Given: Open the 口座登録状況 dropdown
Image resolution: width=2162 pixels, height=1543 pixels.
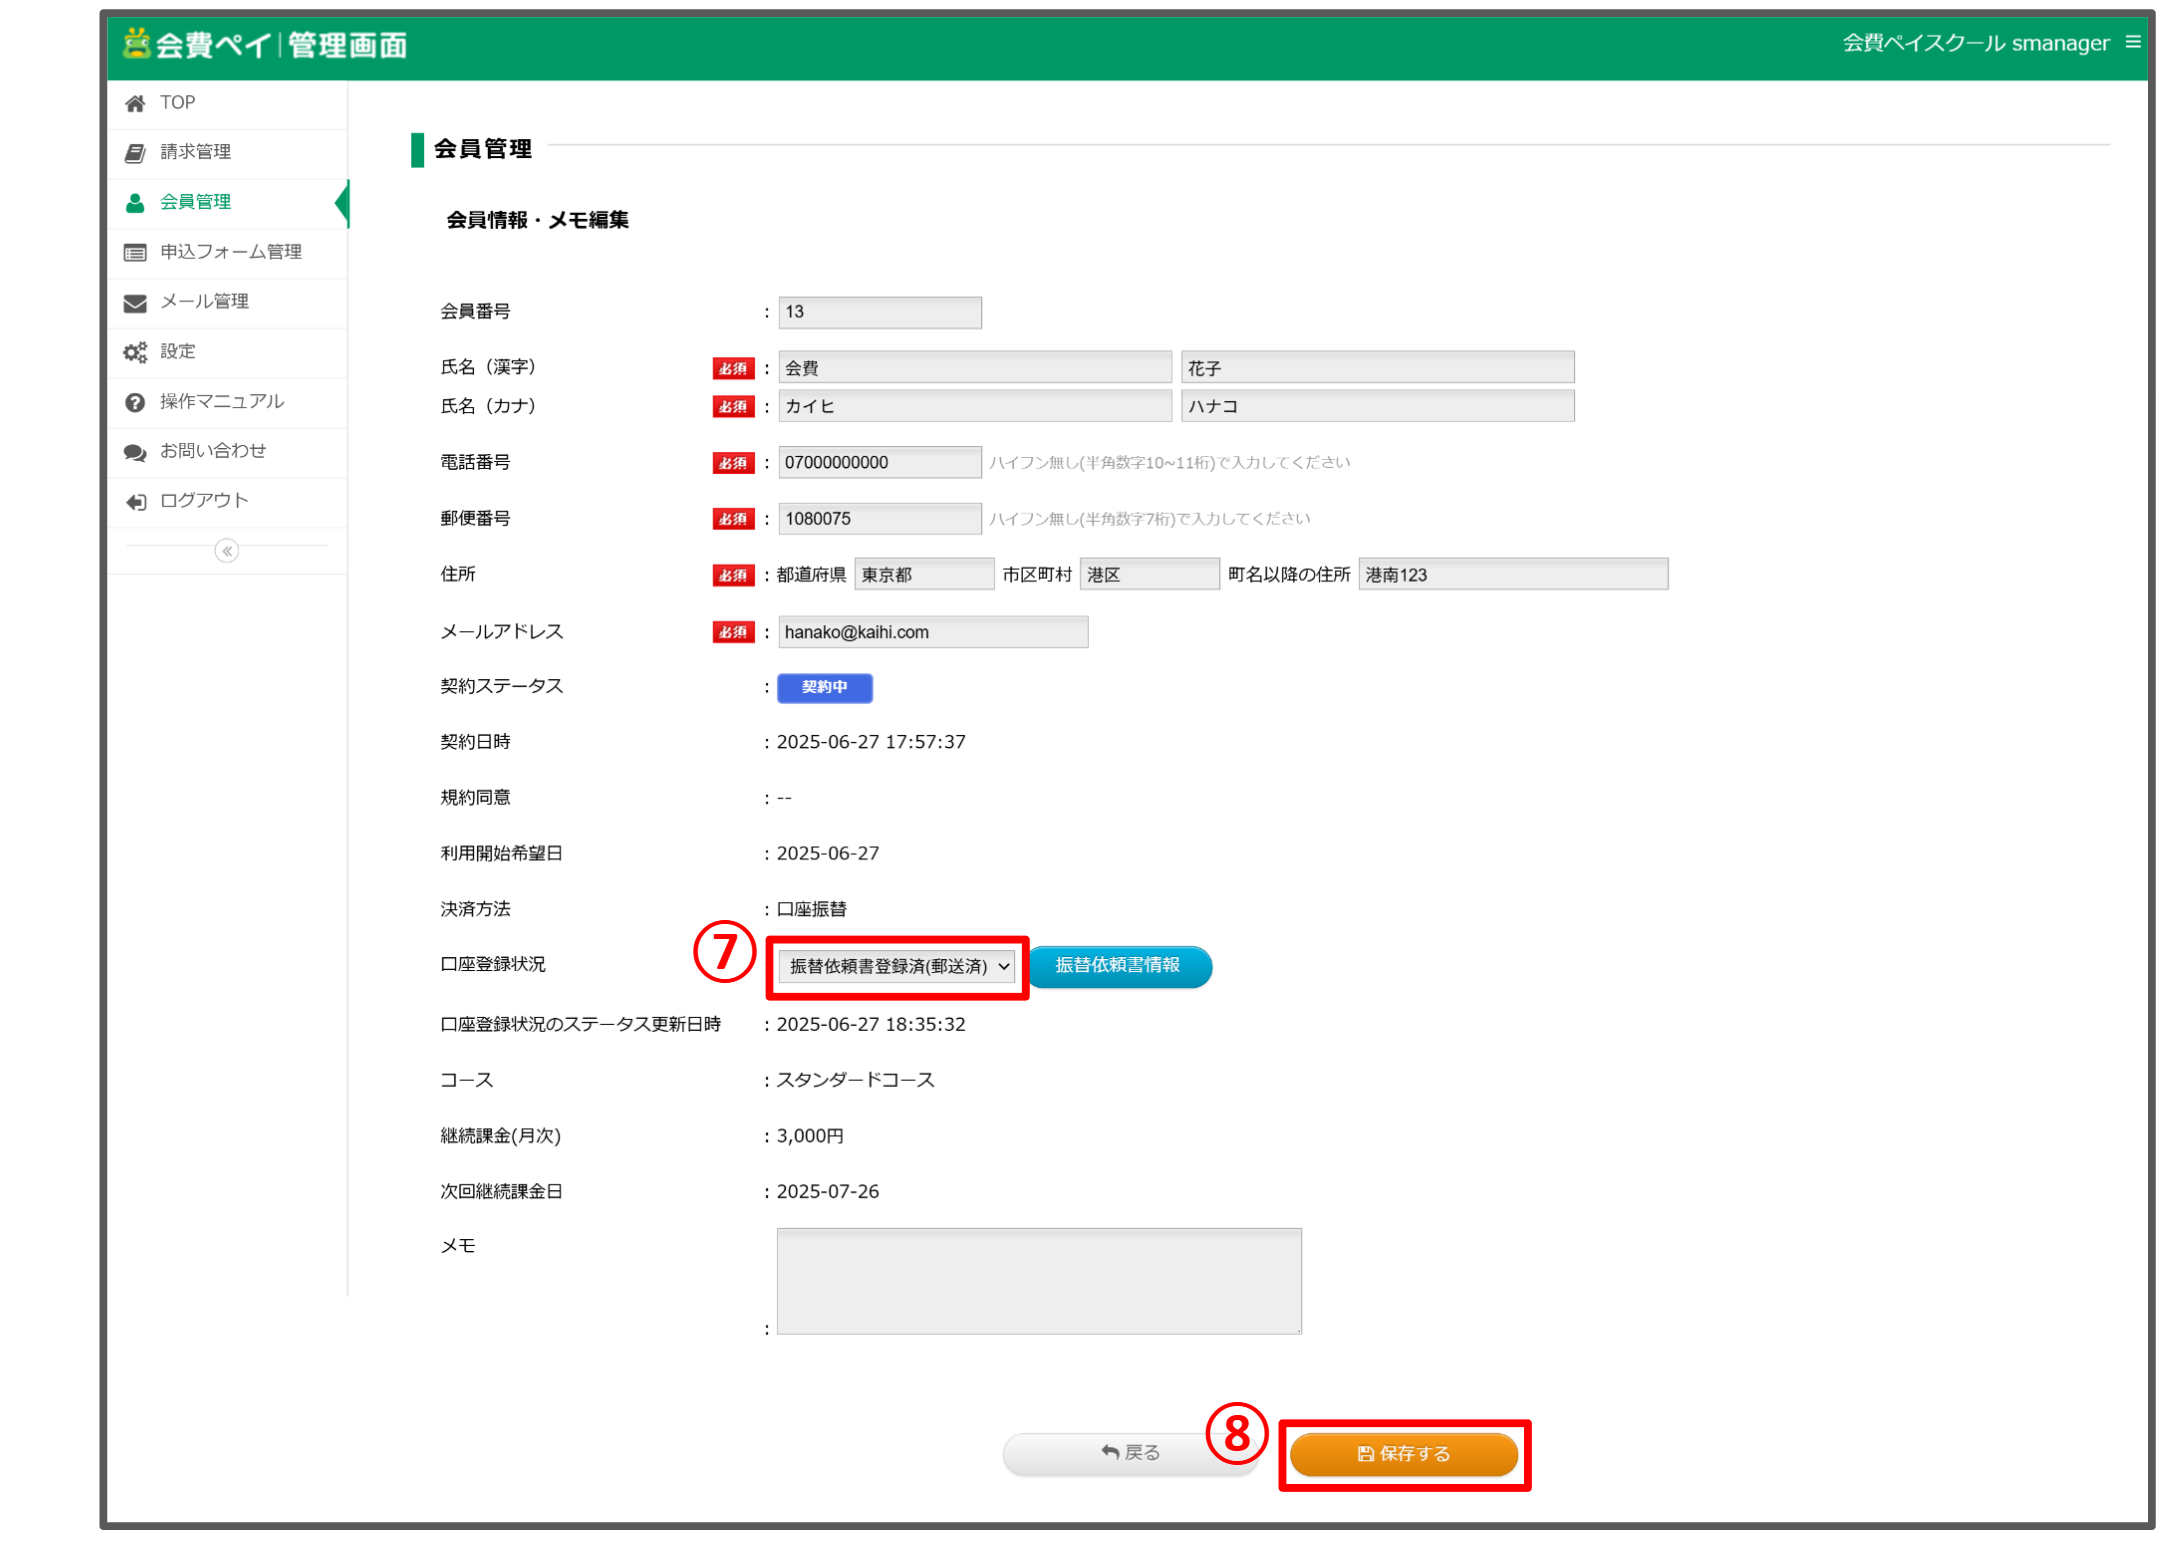Looking at the screenshot, I should pyautogui.click(x=897, y=966).
